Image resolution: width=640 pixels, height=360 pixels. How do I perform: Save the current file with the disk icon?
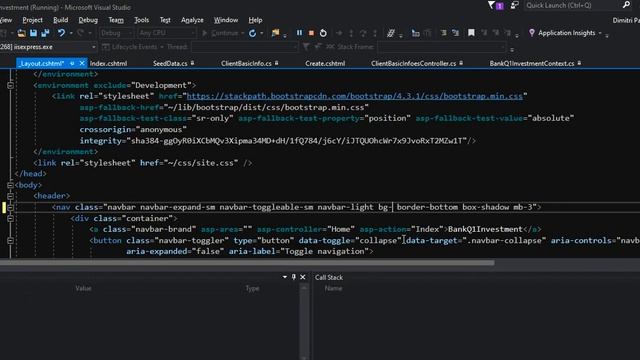(33, 33)
